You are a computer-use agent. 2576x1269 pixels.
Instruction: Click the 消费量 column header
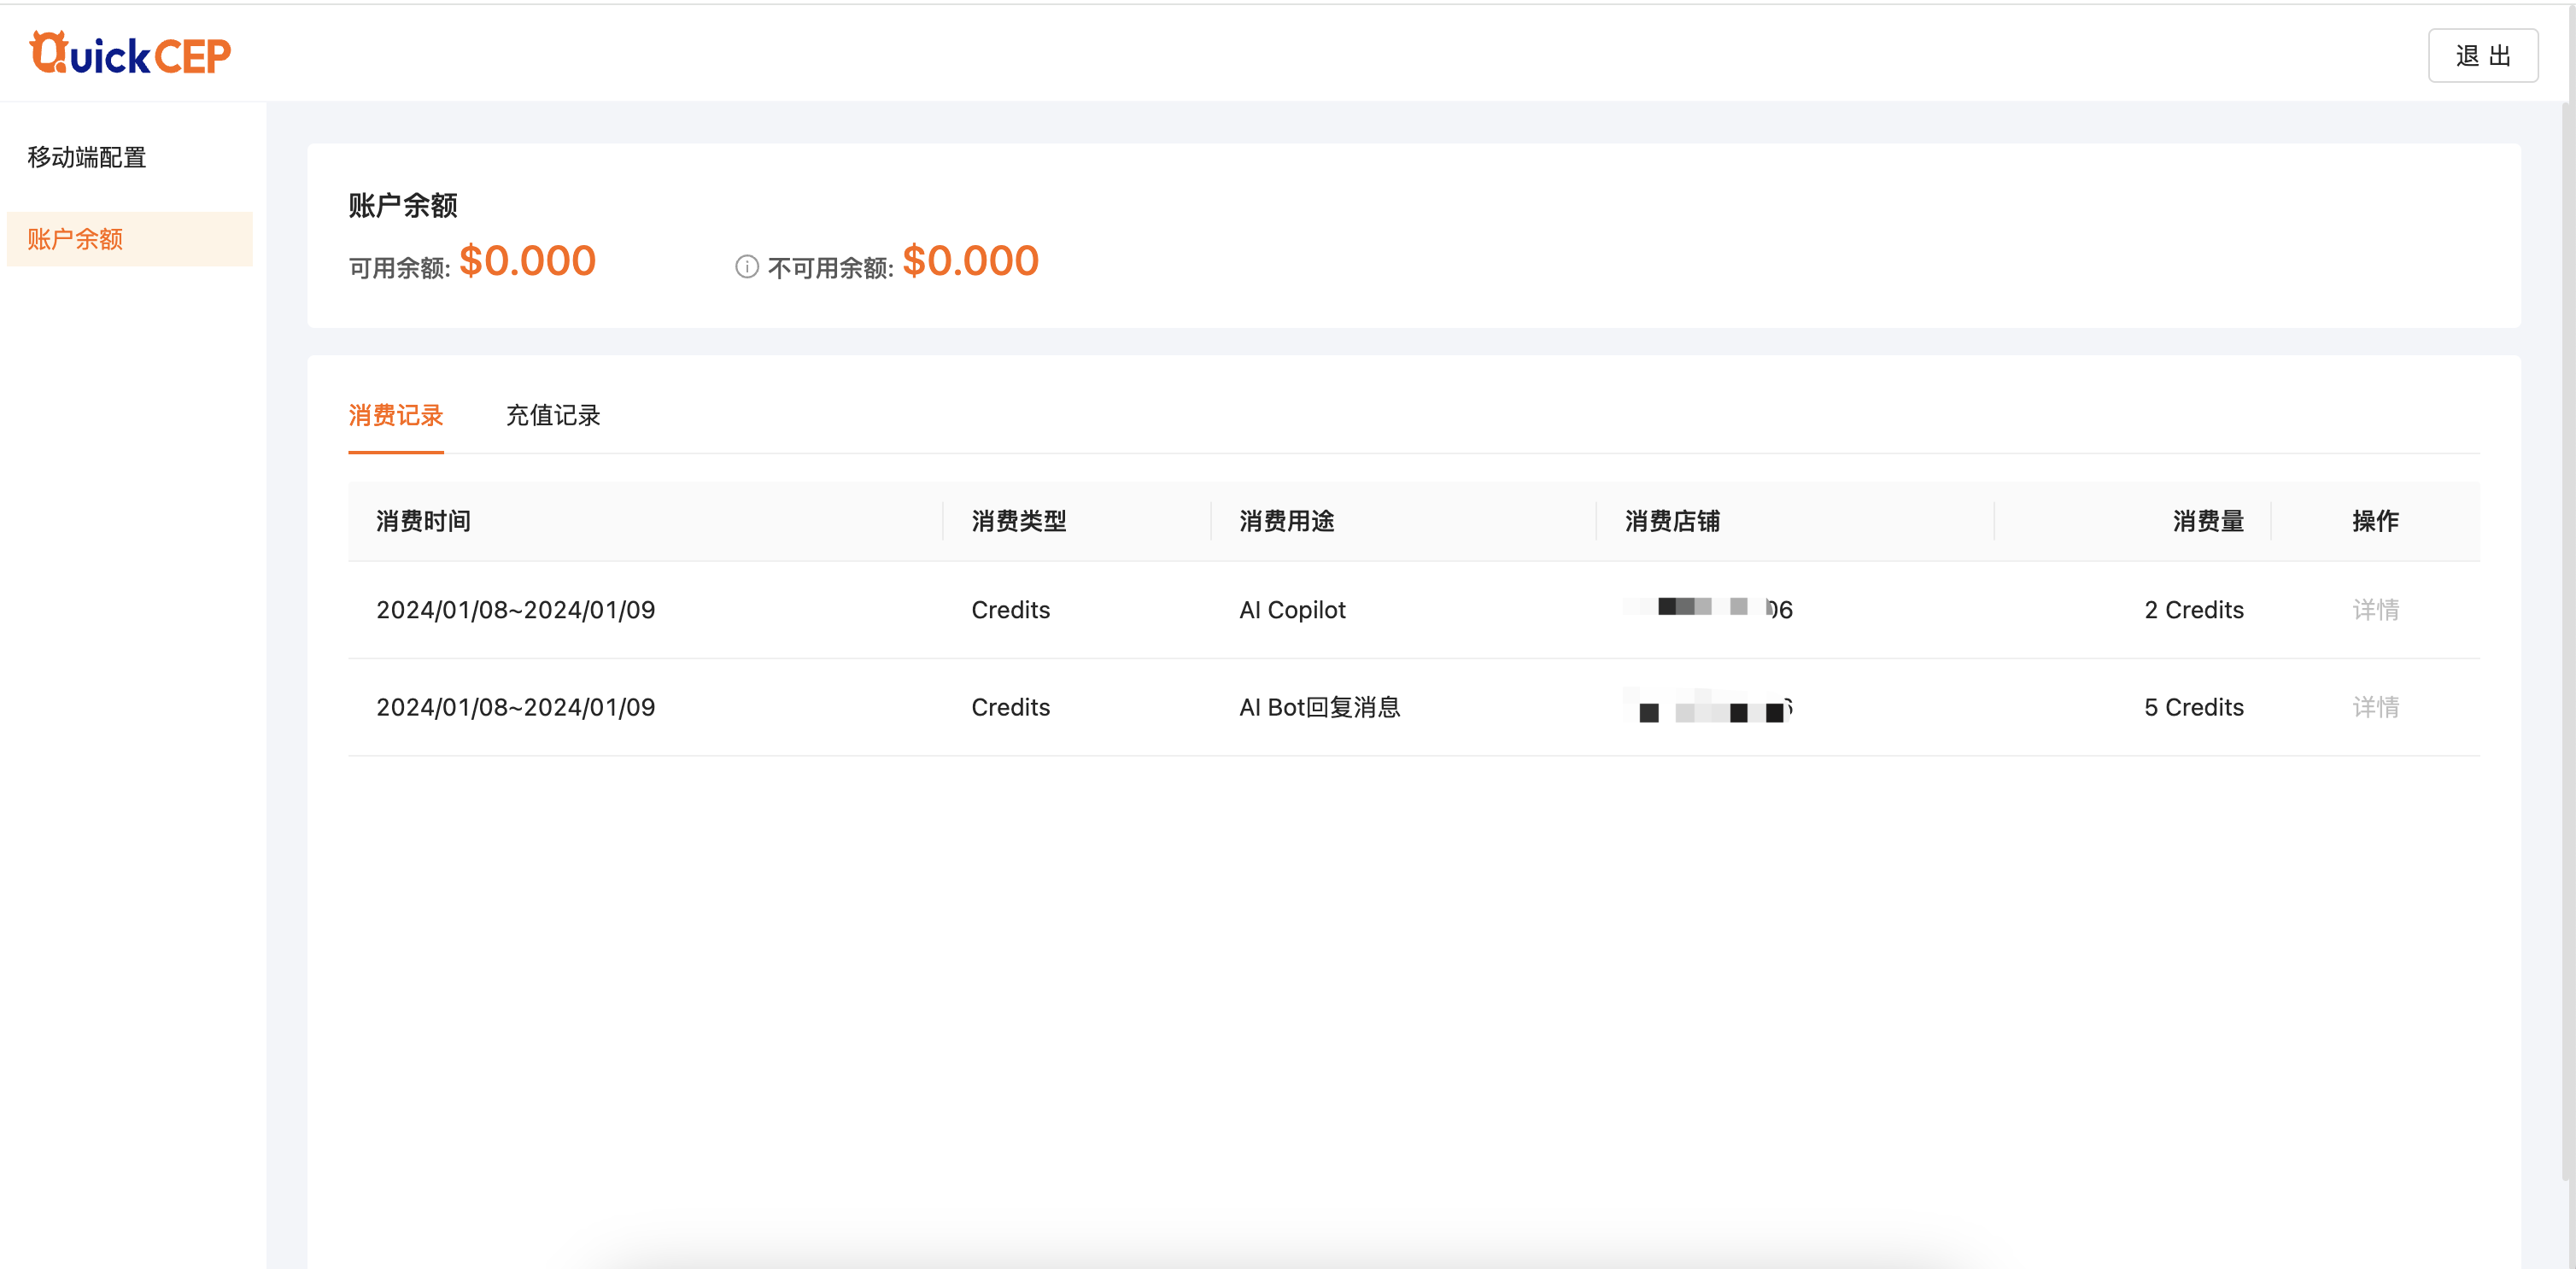[x=2208, y=521]
